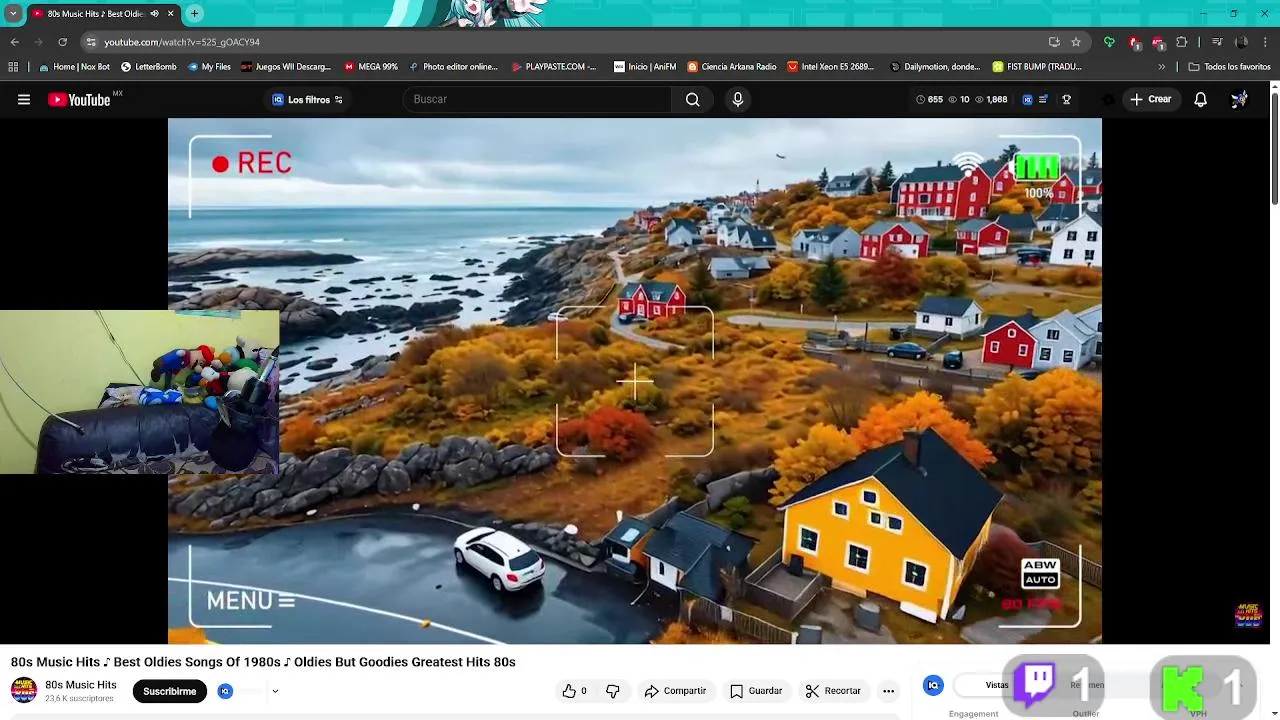Open the Juegos WII Descarg... bookmark
Viewport: 1280px width, 720px height.
tap(286, 67)
